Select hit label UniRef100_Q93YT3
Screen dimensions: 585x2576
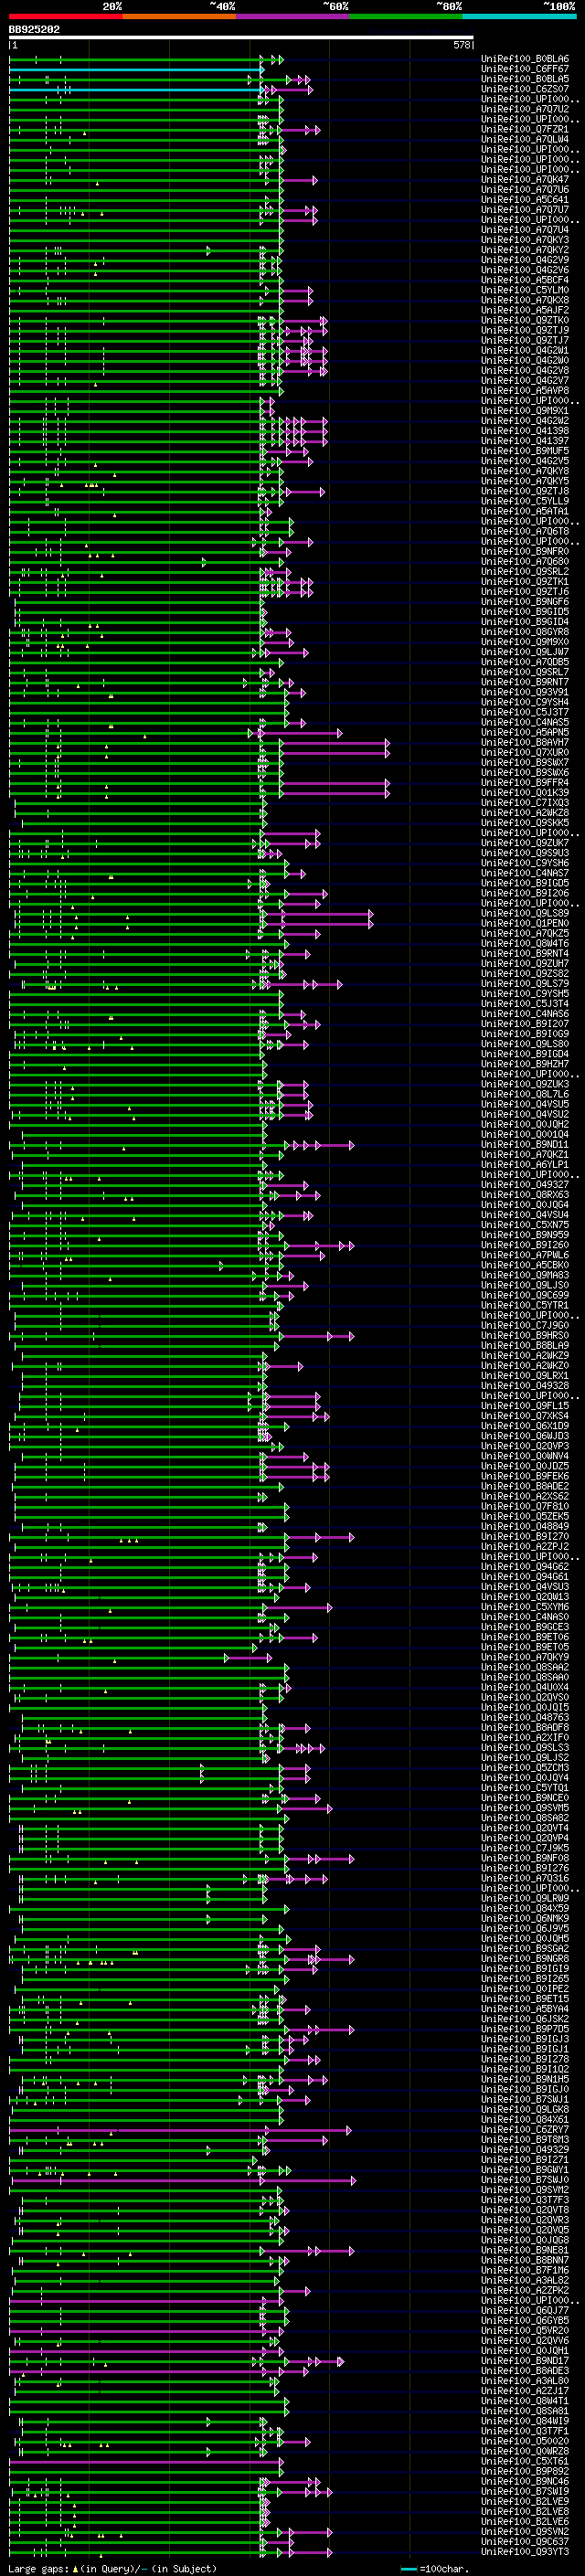(525, 2551)
